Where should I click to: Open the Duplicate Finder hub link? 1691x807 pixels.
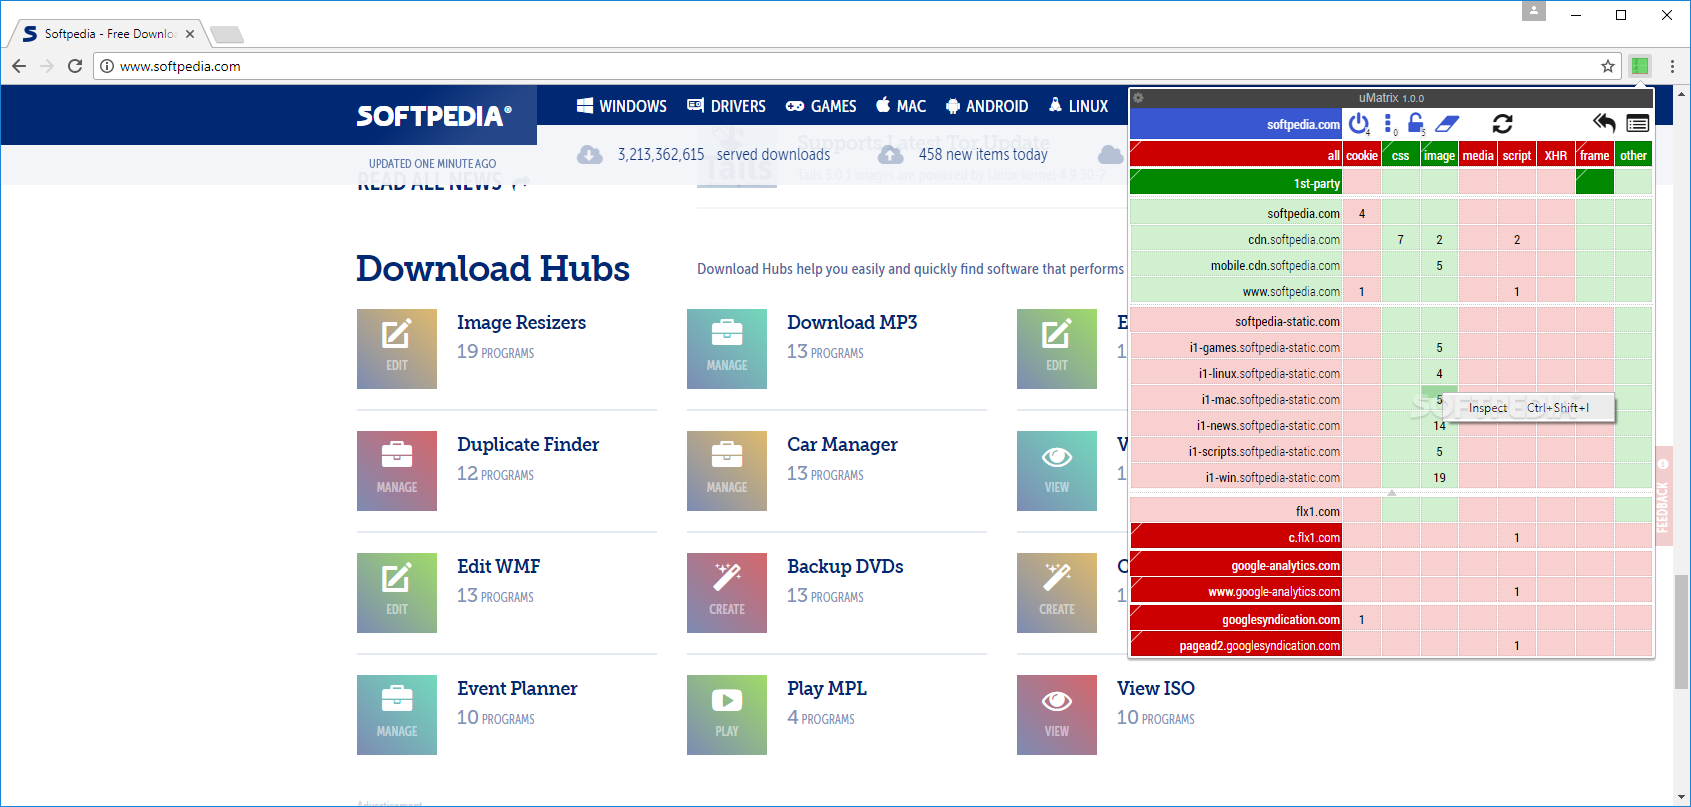[x=528, y=444]
